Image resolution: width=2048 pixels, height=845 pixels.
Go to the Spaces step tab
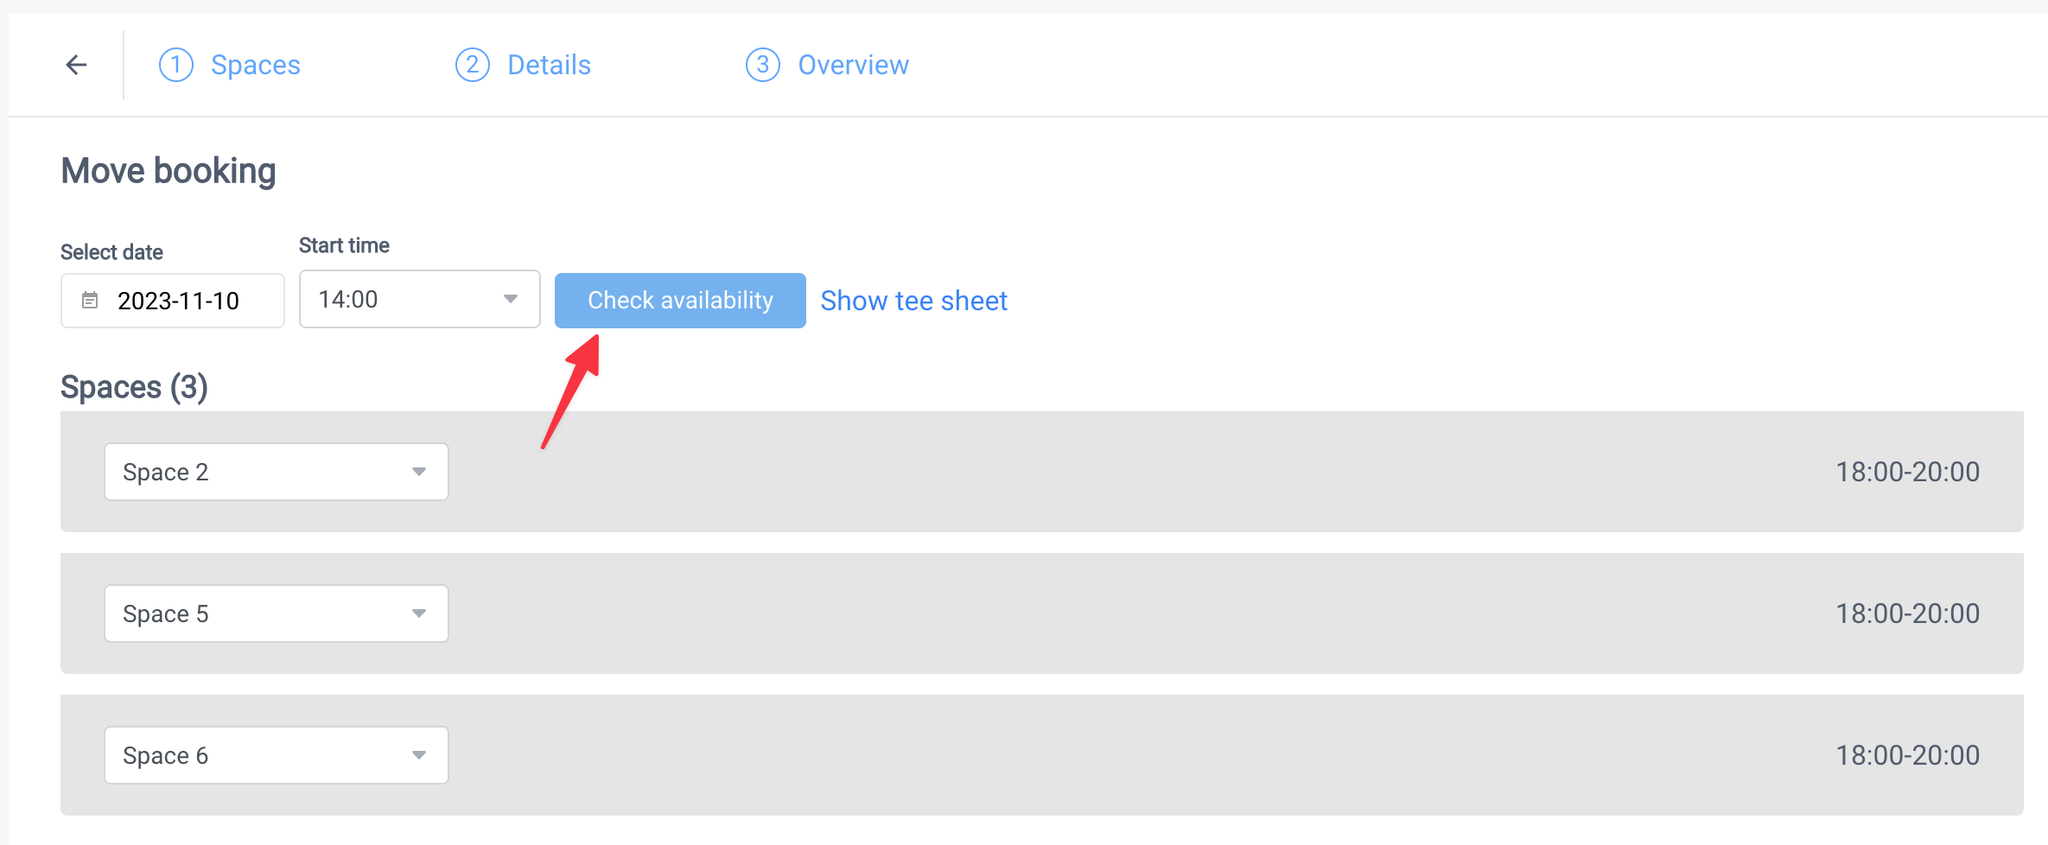(x=255, y=65)
